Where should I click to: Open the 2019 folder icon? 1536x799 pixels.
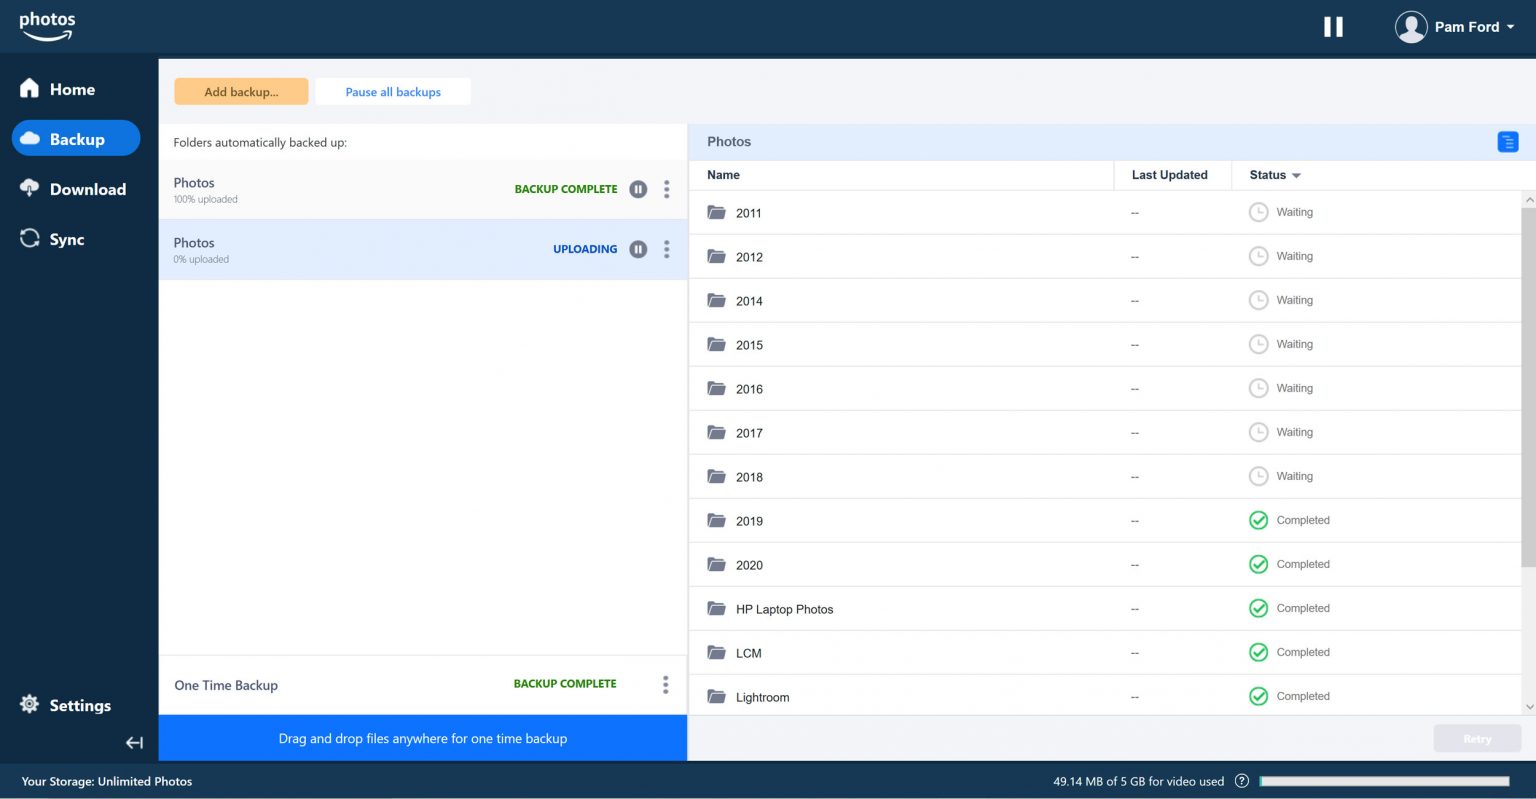click(x=716, y=520)
